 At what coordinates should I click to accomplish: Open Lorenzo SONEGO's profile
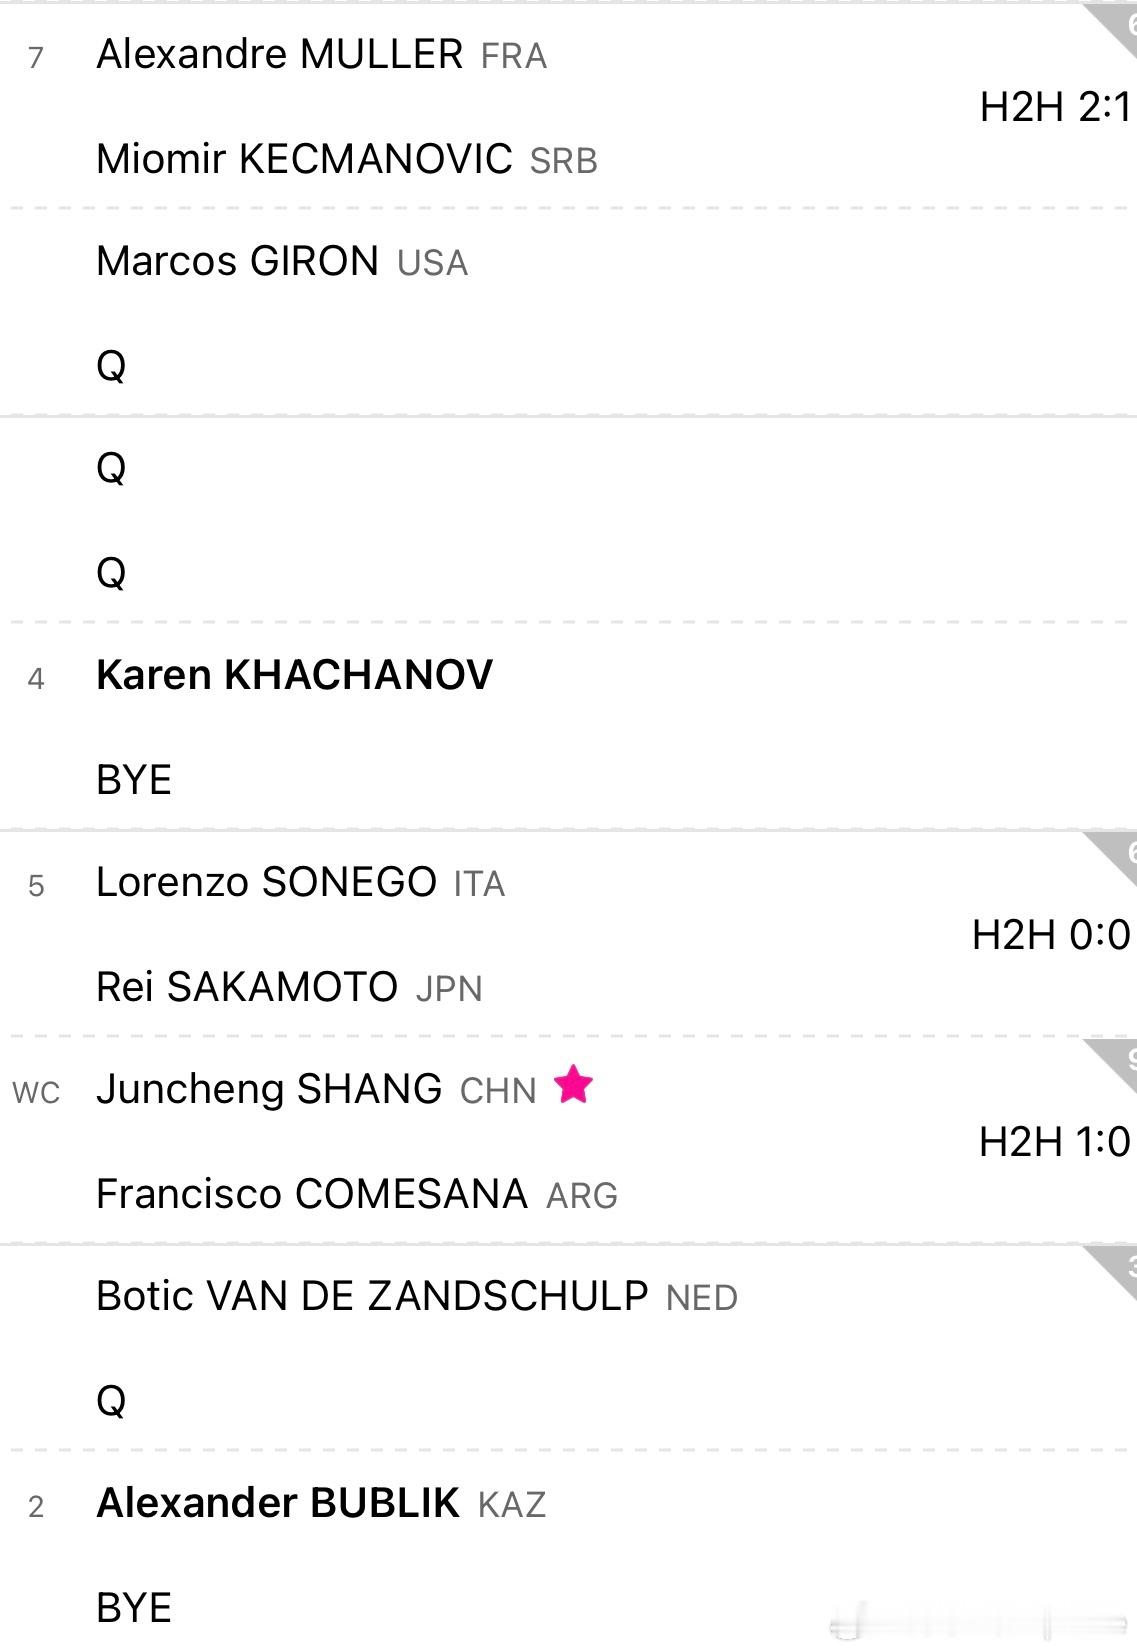click(x=266, y=883)
